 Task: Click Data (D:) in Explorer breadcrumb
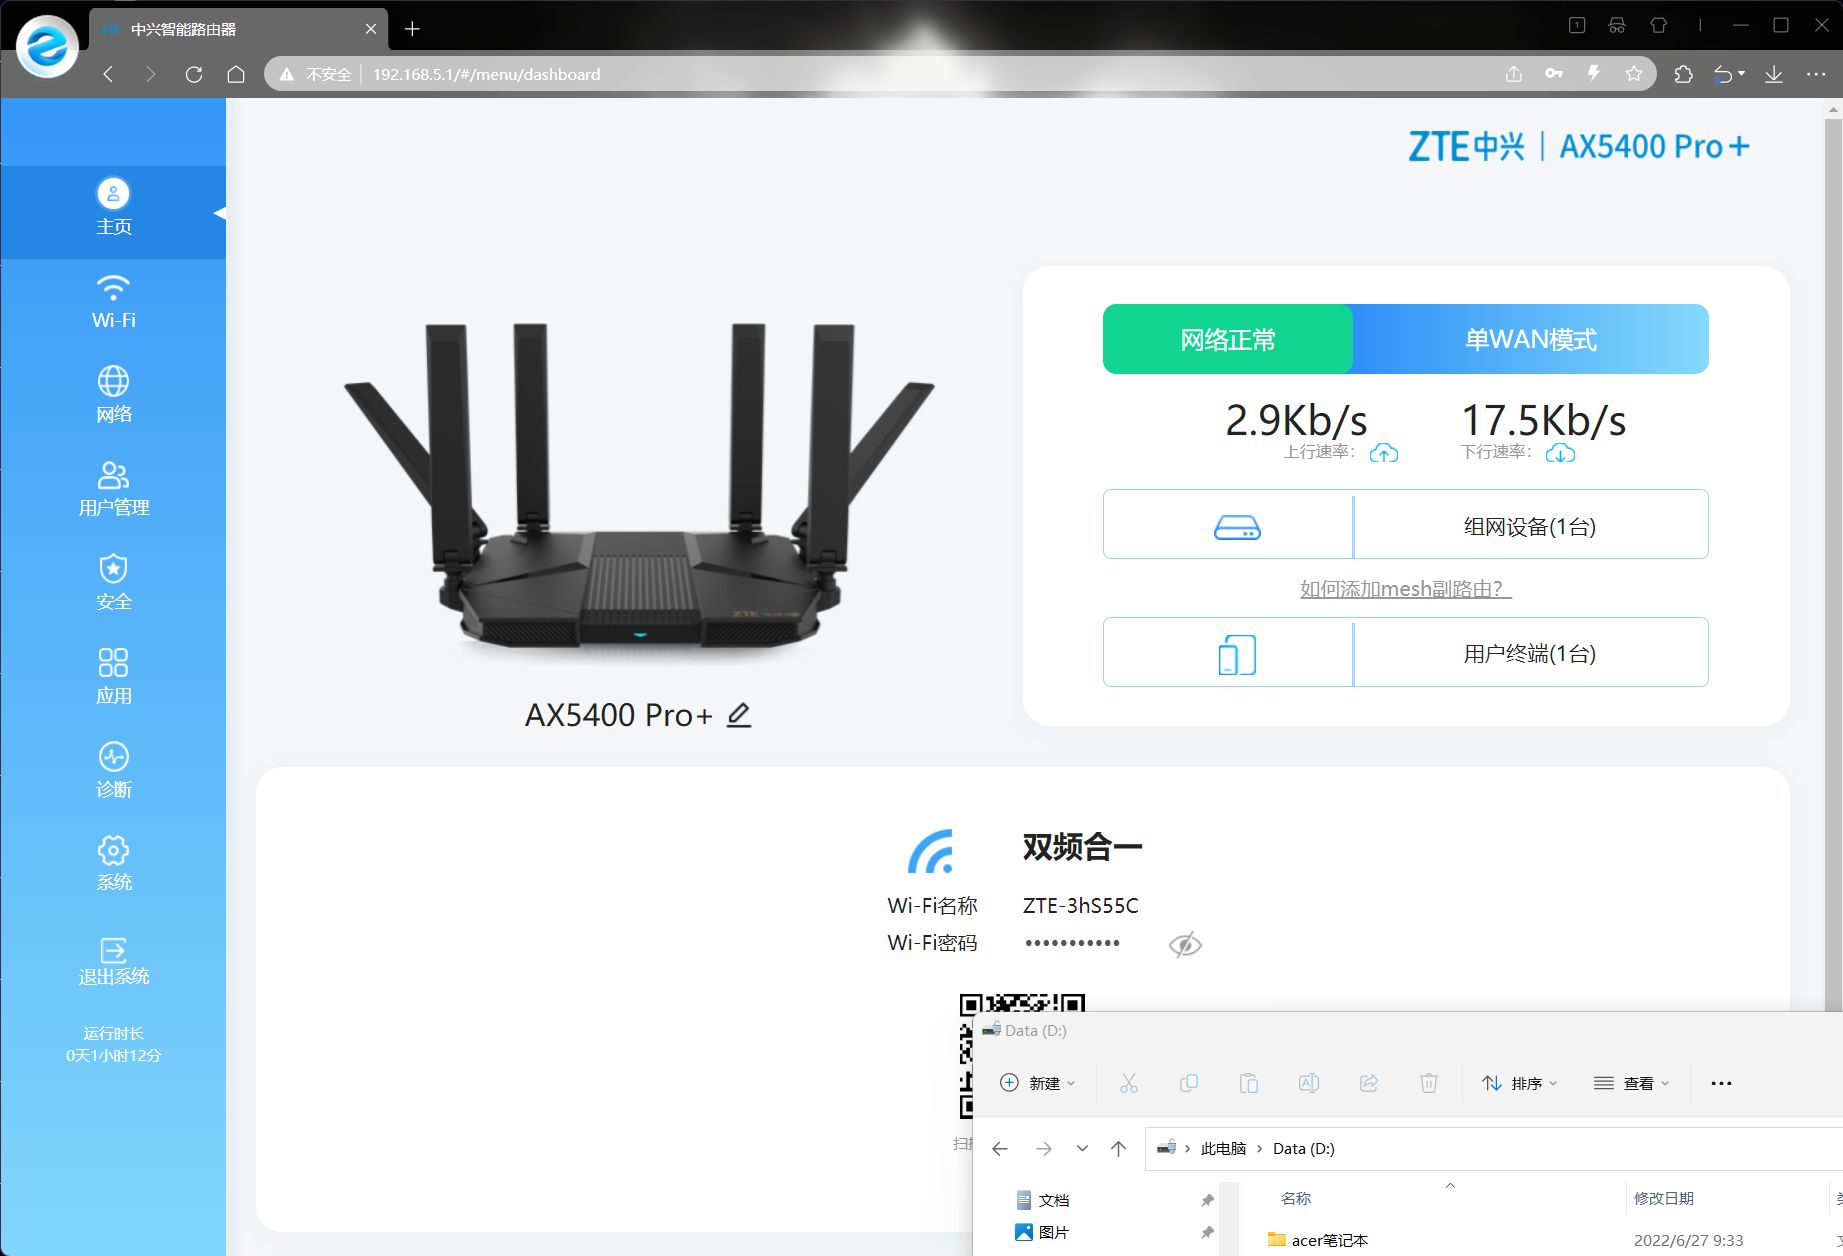(1304, 1149)
